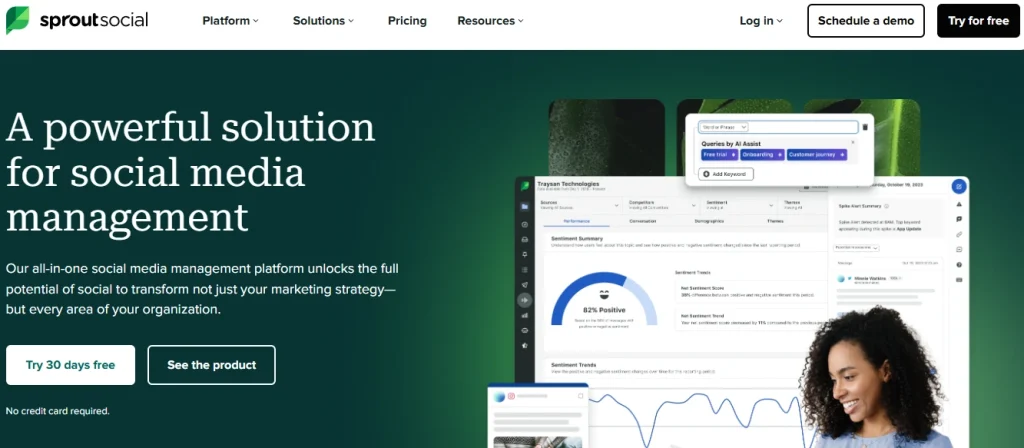The width and height of the screenshot is (1024, 448).
Task: Open the inbox tray icon in dashboard sidebar
Action: (524, 238)
